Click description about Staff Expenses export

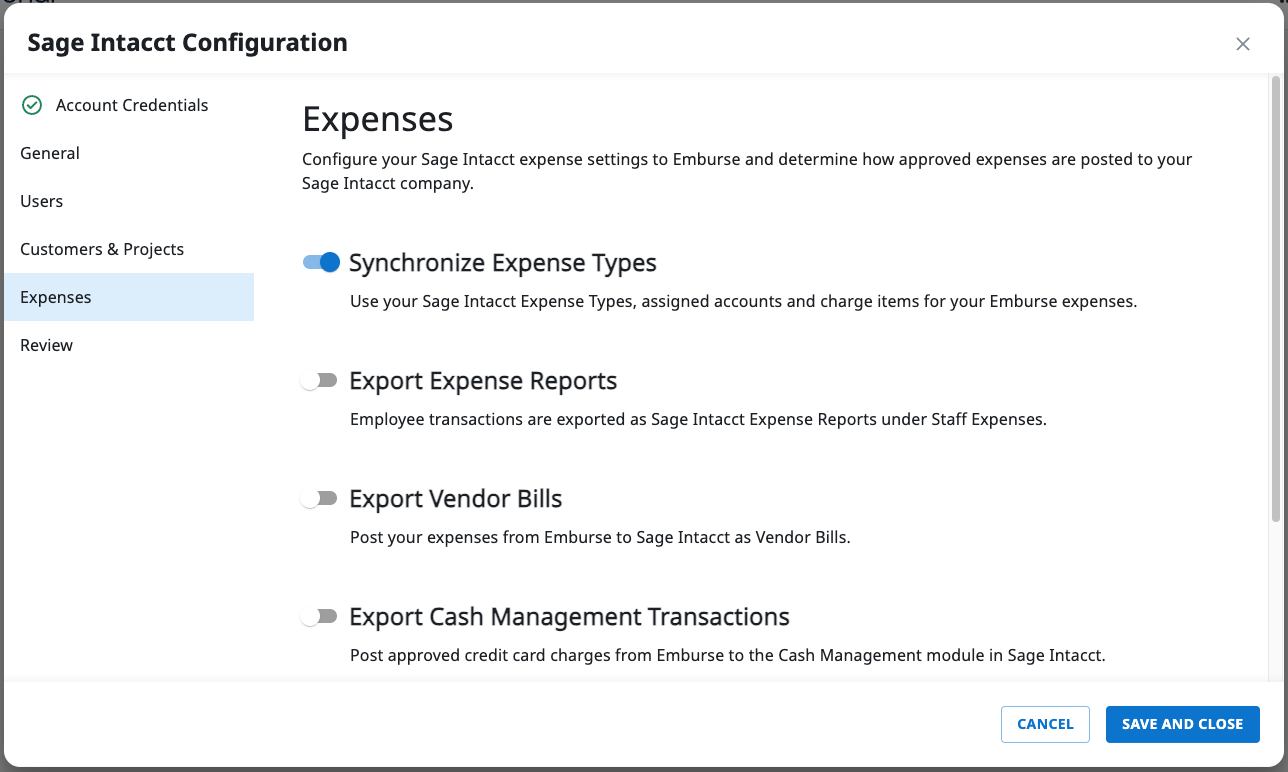(x=698, y=420)
